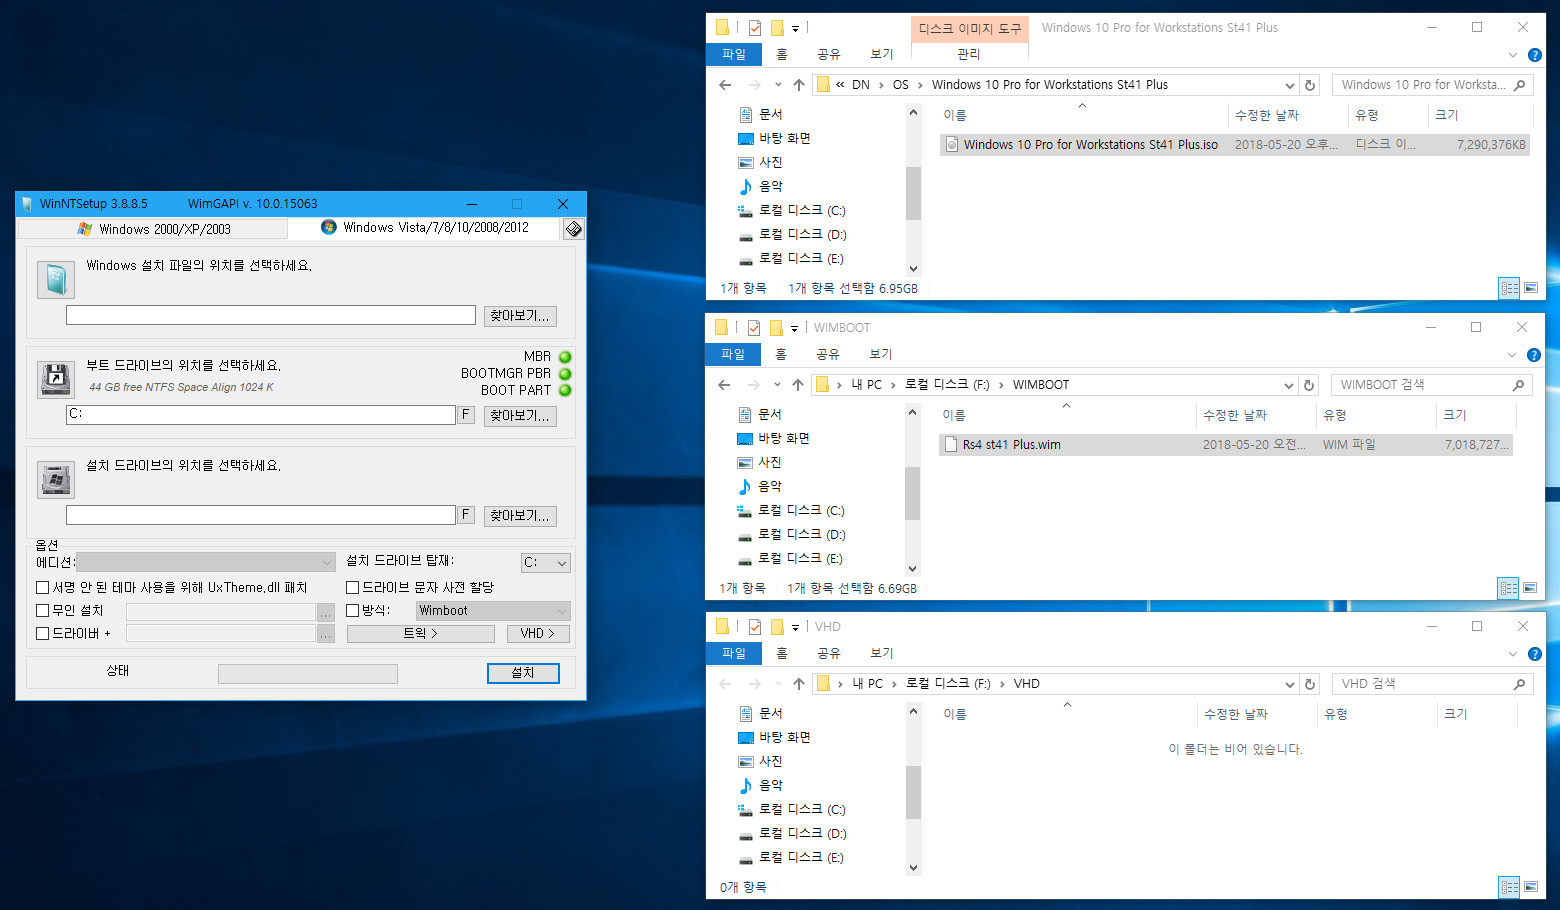Screen dimensions: 1560x910
Task: Click the green MBR status light
Action: pyautogui.click(x=565, y=357)
